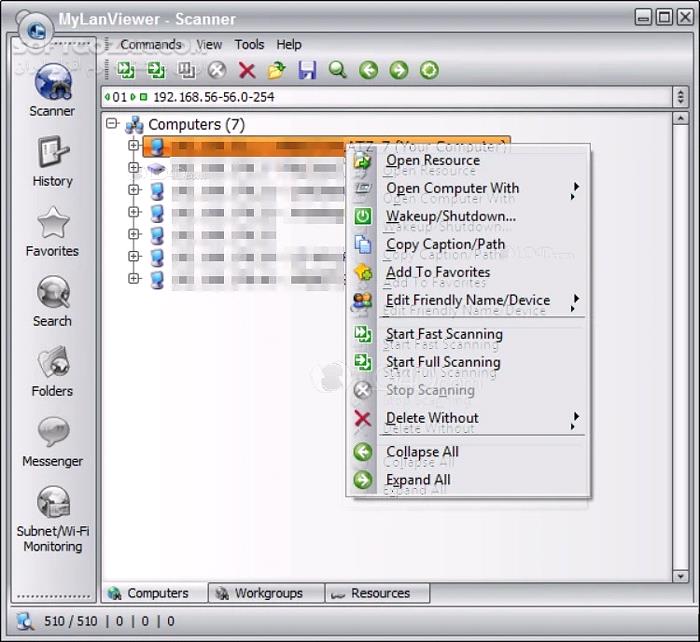Open Edit Friendly Name/Device submenu

(x=468, y=300)
